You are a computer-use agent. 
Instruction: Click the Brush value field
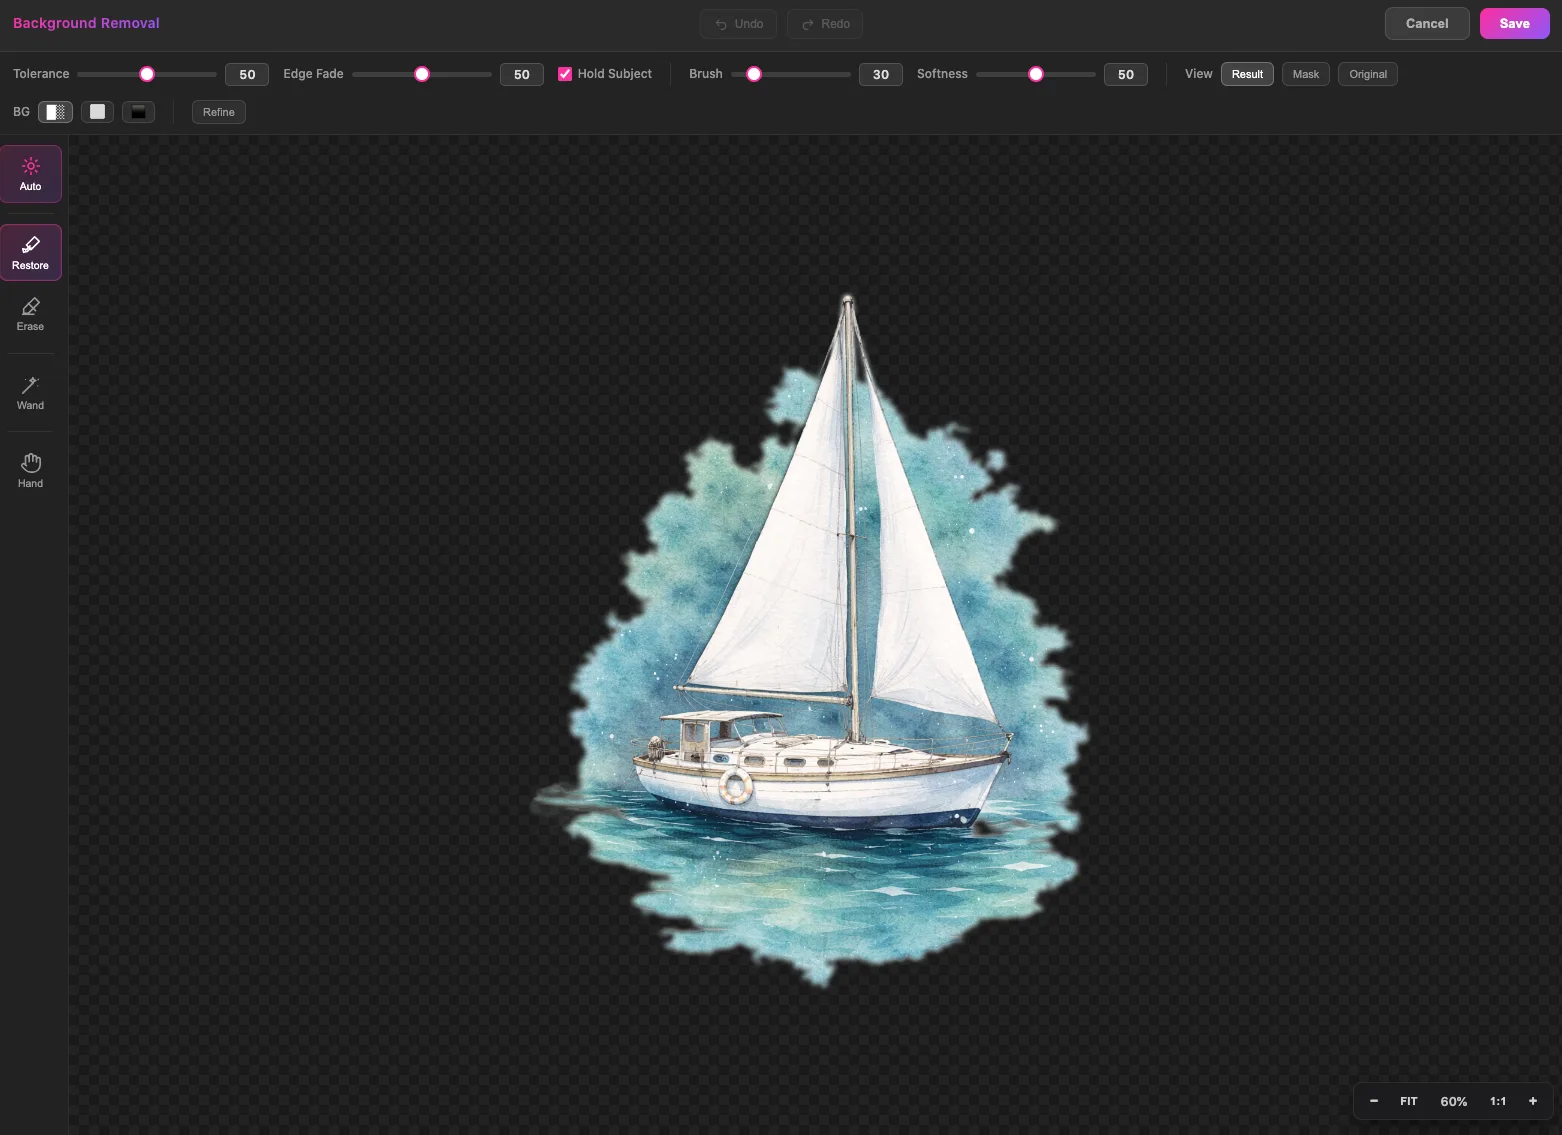(881, 74)
